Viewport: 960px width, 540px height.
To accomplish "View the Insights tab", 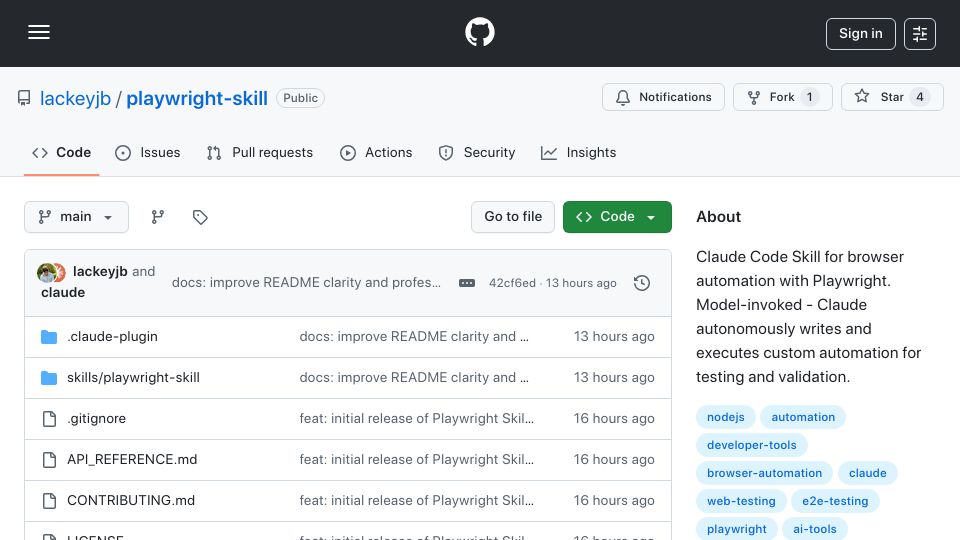I will click(x=579, y=152).
